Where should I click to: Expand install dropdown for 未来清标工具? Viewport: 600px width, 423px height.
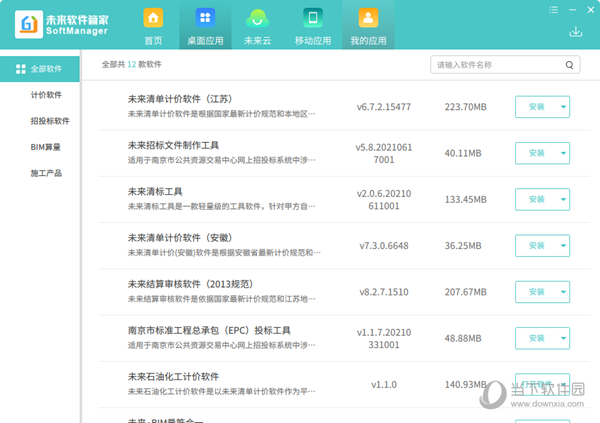click(564, 199)
